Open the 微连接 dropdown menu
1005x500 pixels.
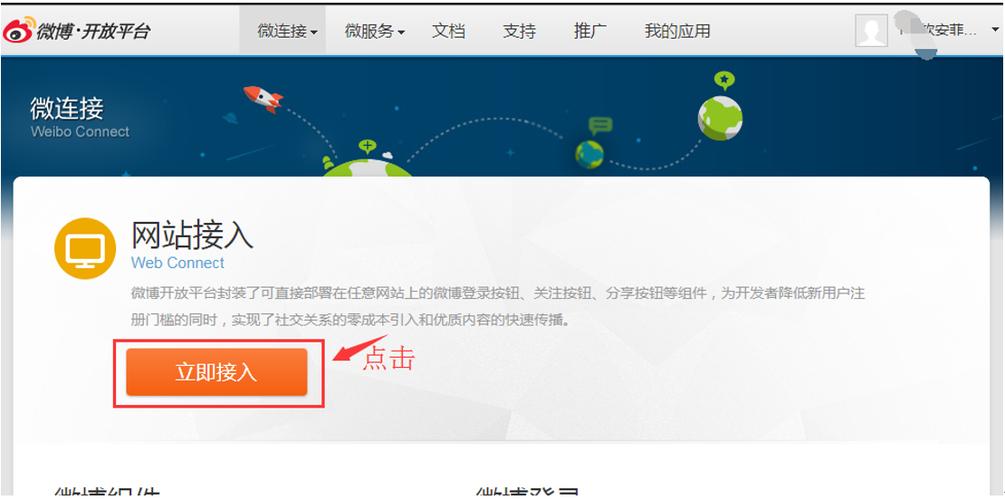(283, 31)
